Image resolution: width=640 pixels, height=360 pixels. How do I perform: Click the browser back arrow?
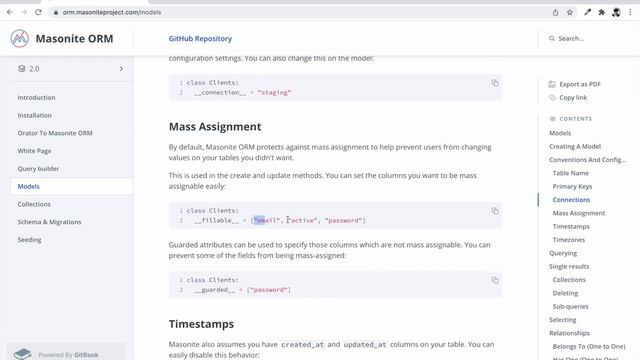pyautogui.click(x=10, y=12)
